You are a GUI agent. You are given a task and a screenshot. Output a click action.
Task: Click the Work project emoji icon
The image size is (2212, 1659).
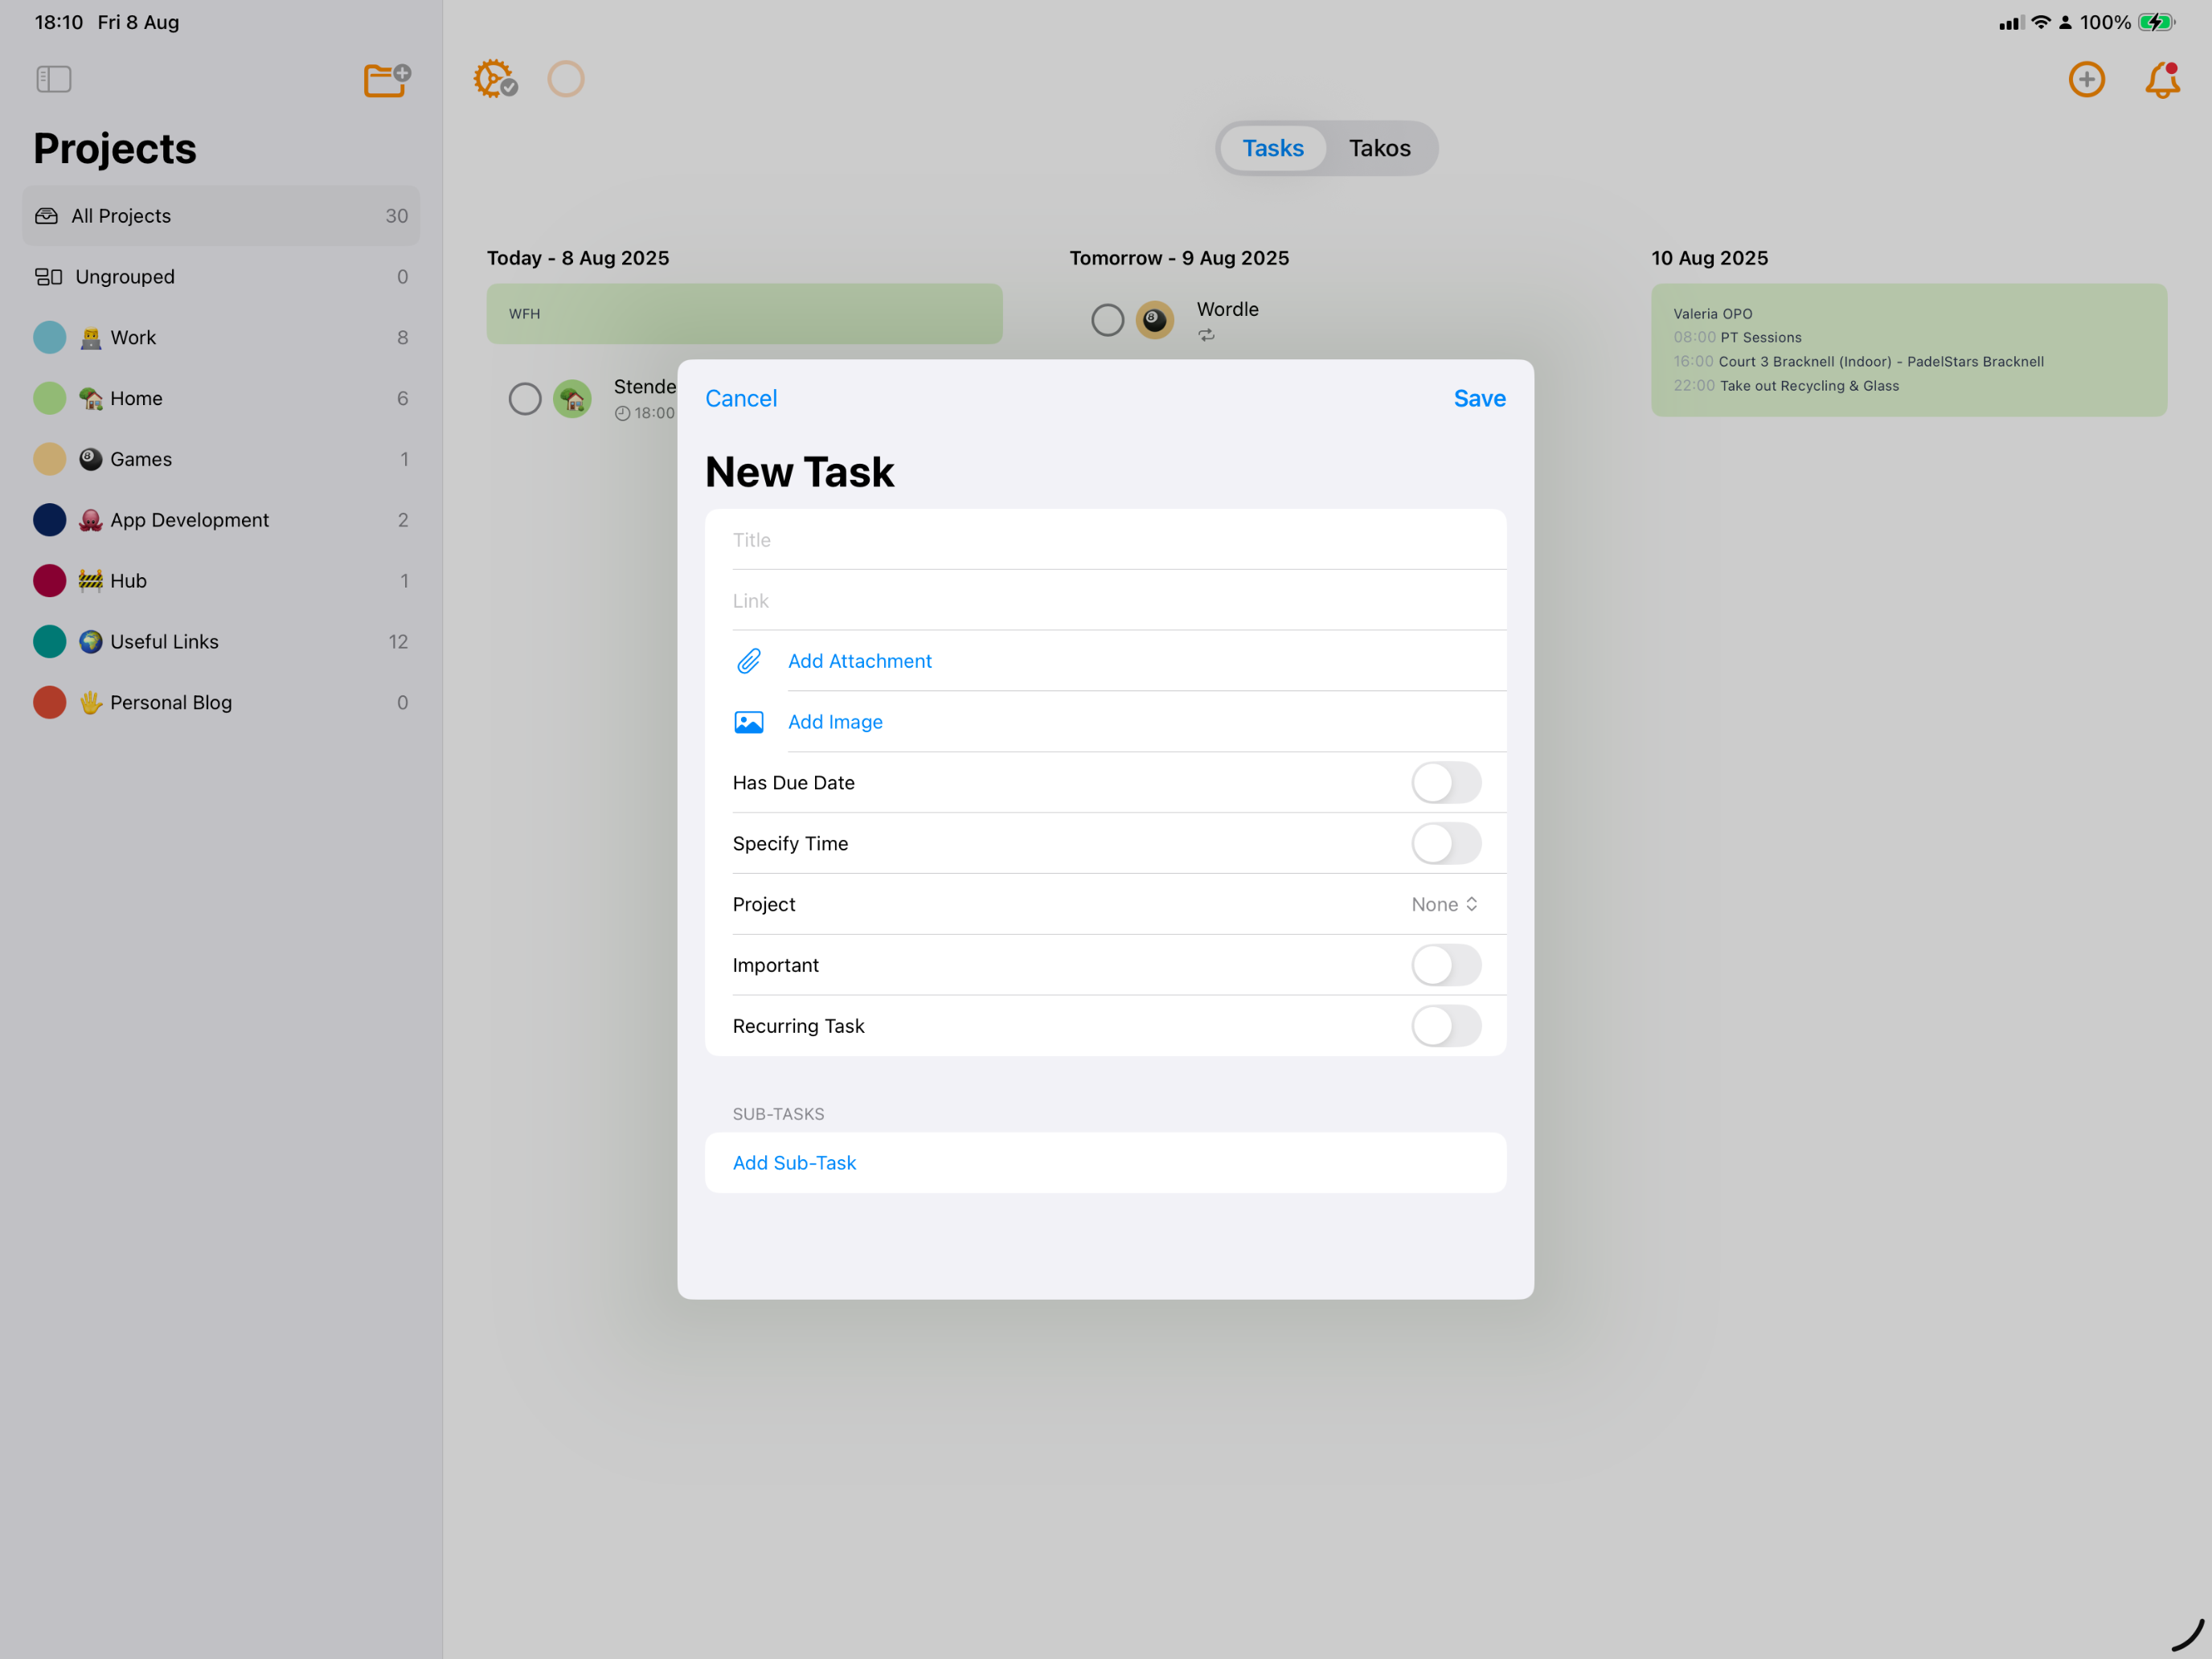91,338
